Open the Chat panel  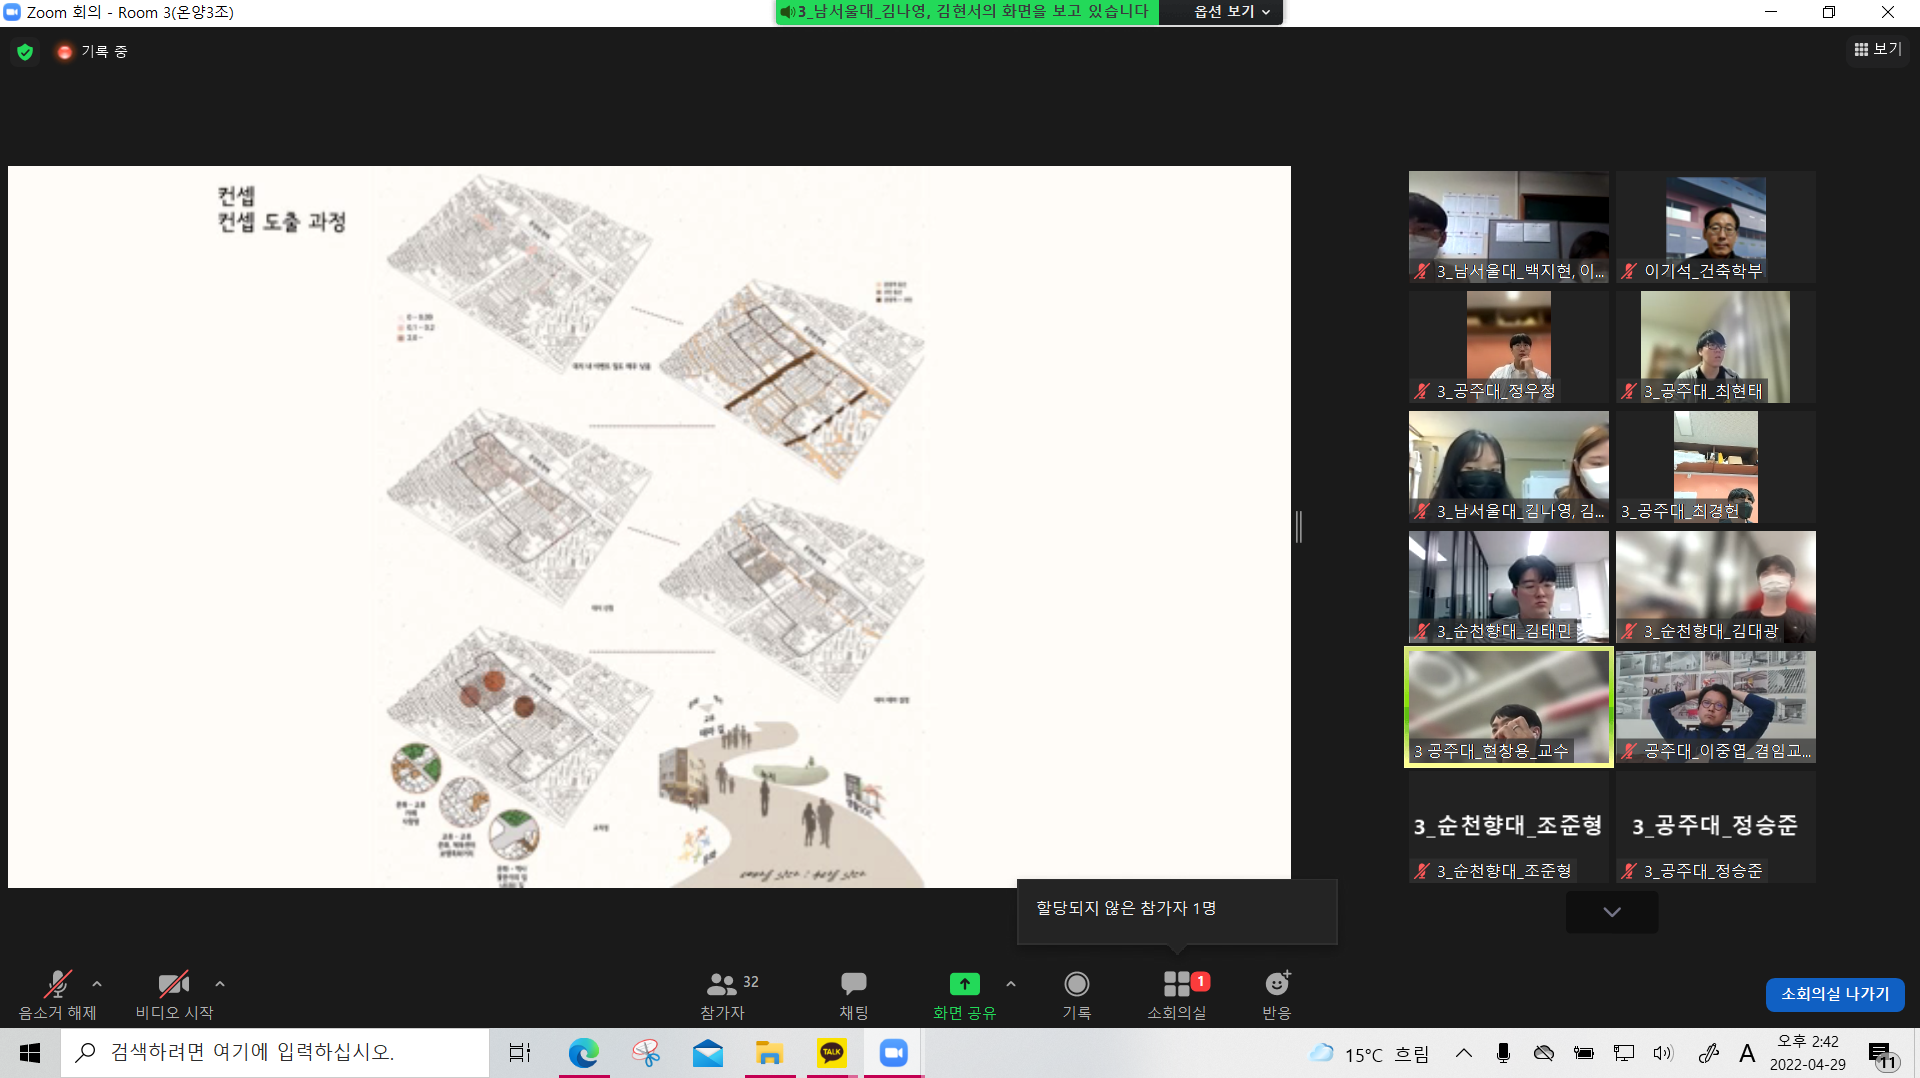click(853, 984)
